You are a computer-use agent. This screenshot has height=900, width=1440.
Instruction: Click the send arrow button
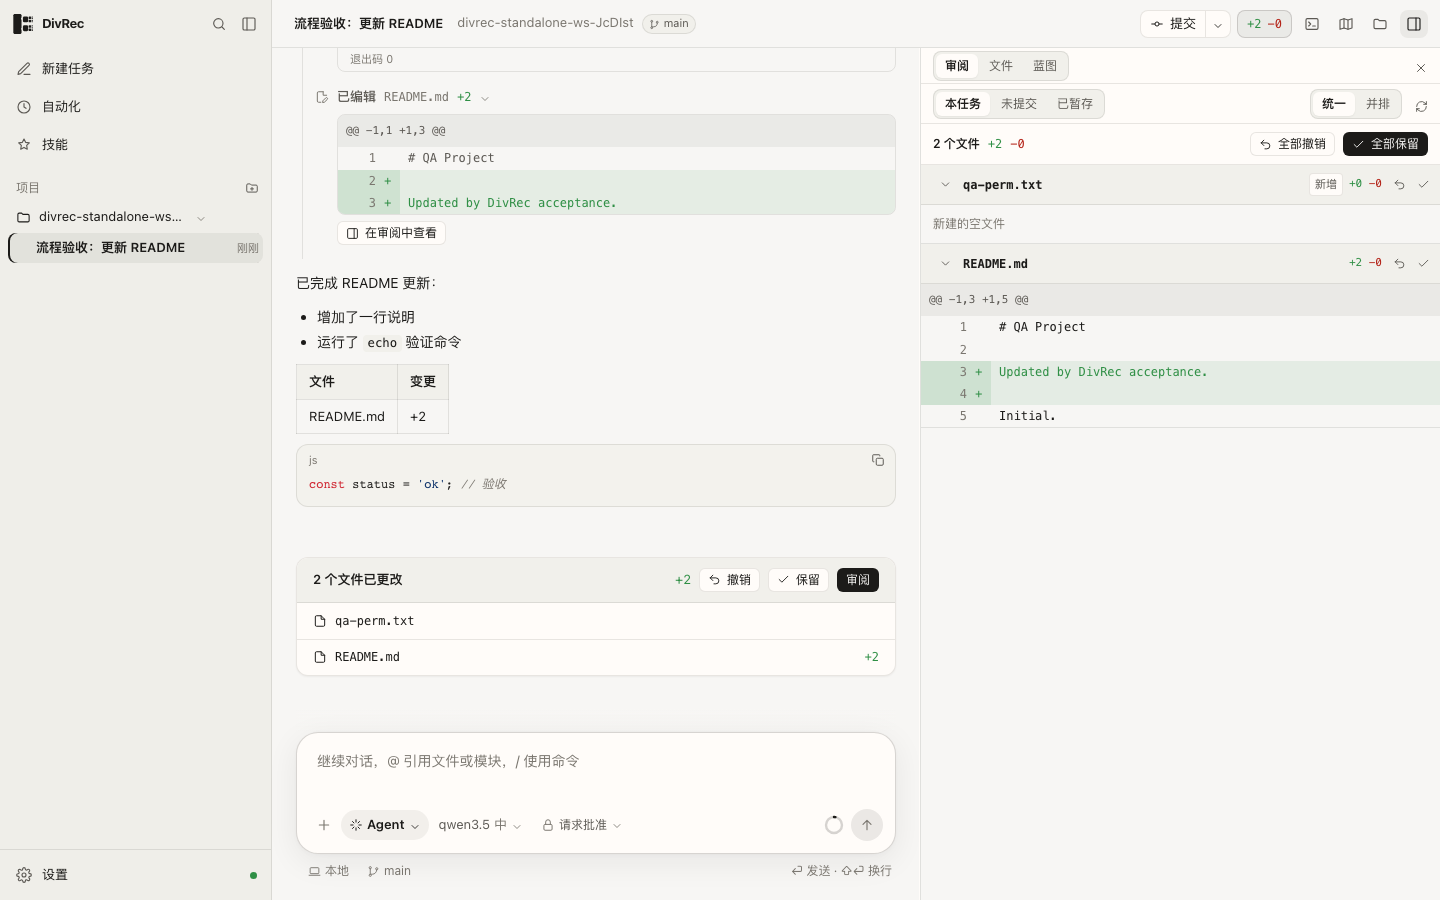pyautogui.click(x=867, y=825)
